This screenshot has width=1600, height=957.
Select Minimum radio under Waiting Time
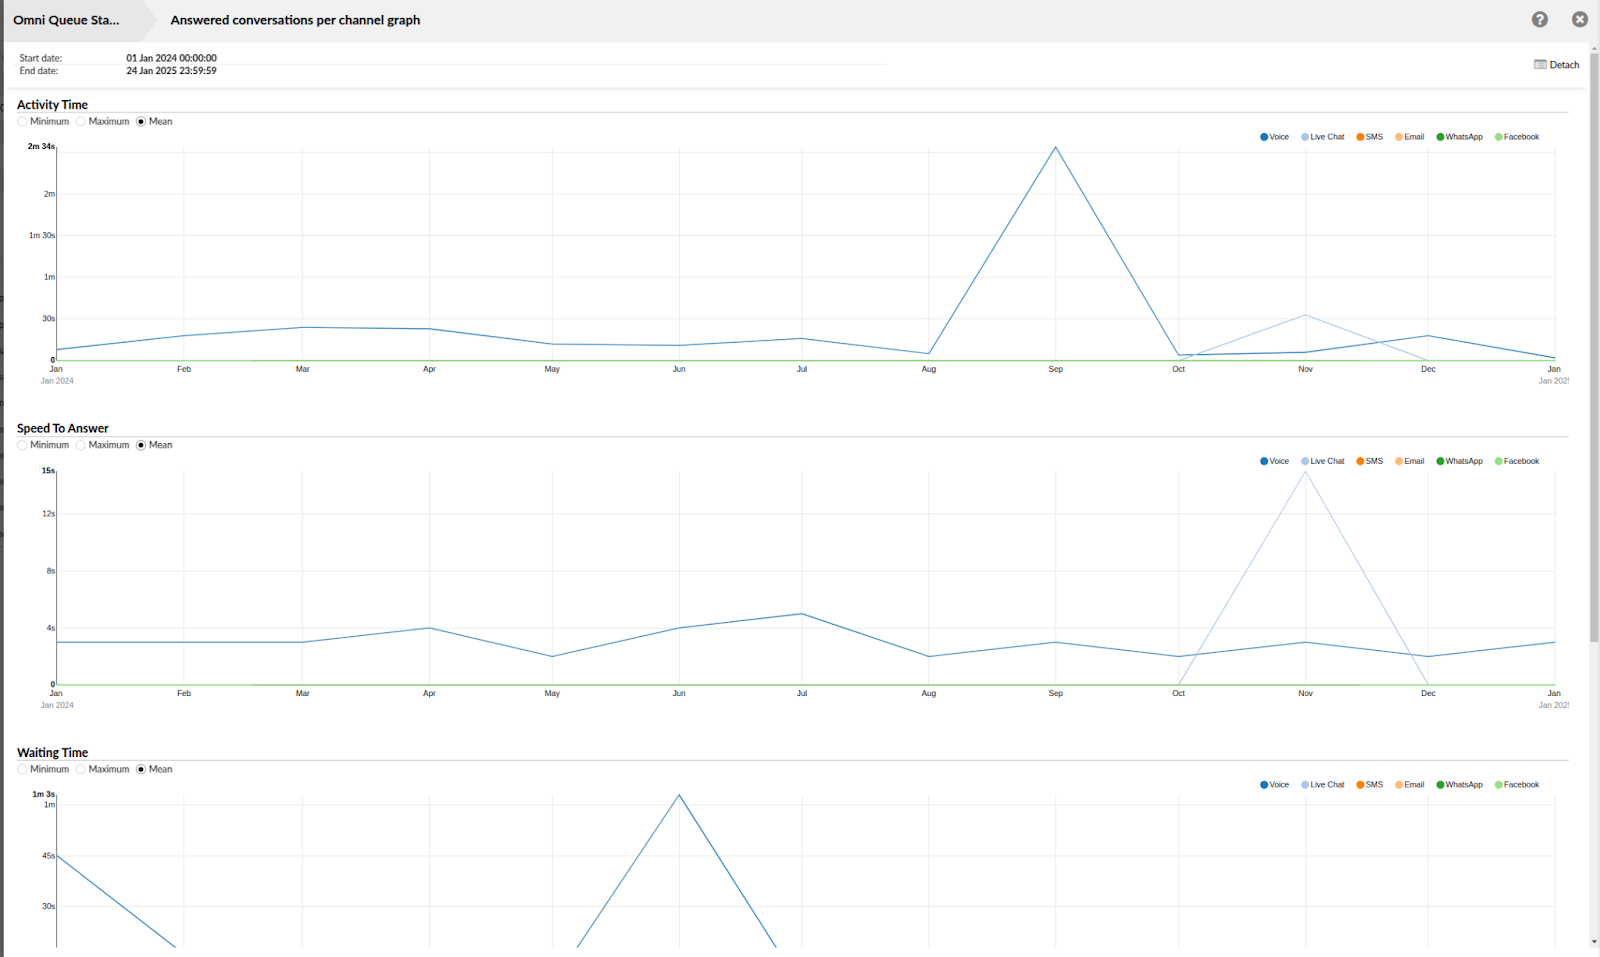(22, 769)
